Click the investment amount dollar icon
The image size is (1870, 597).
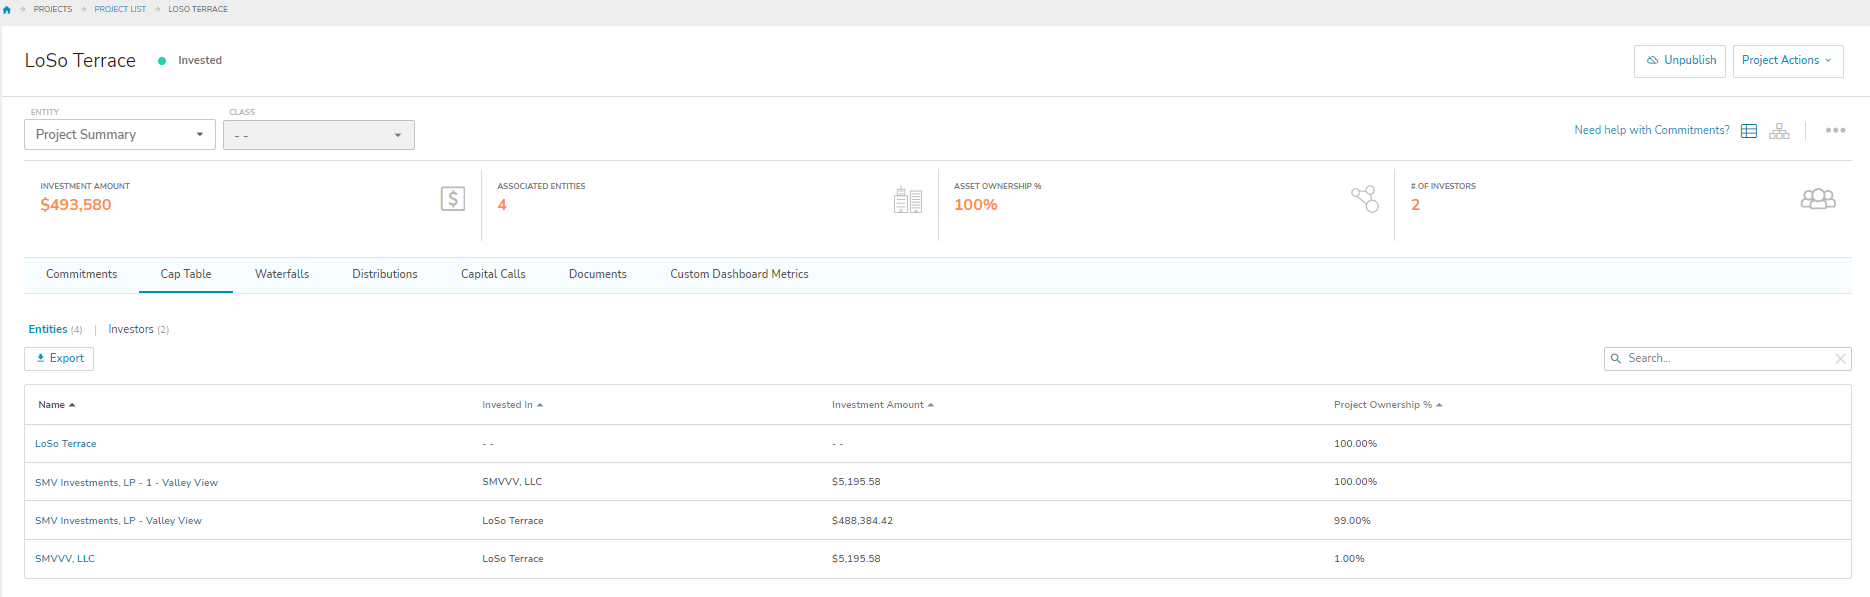pos(453,199)
